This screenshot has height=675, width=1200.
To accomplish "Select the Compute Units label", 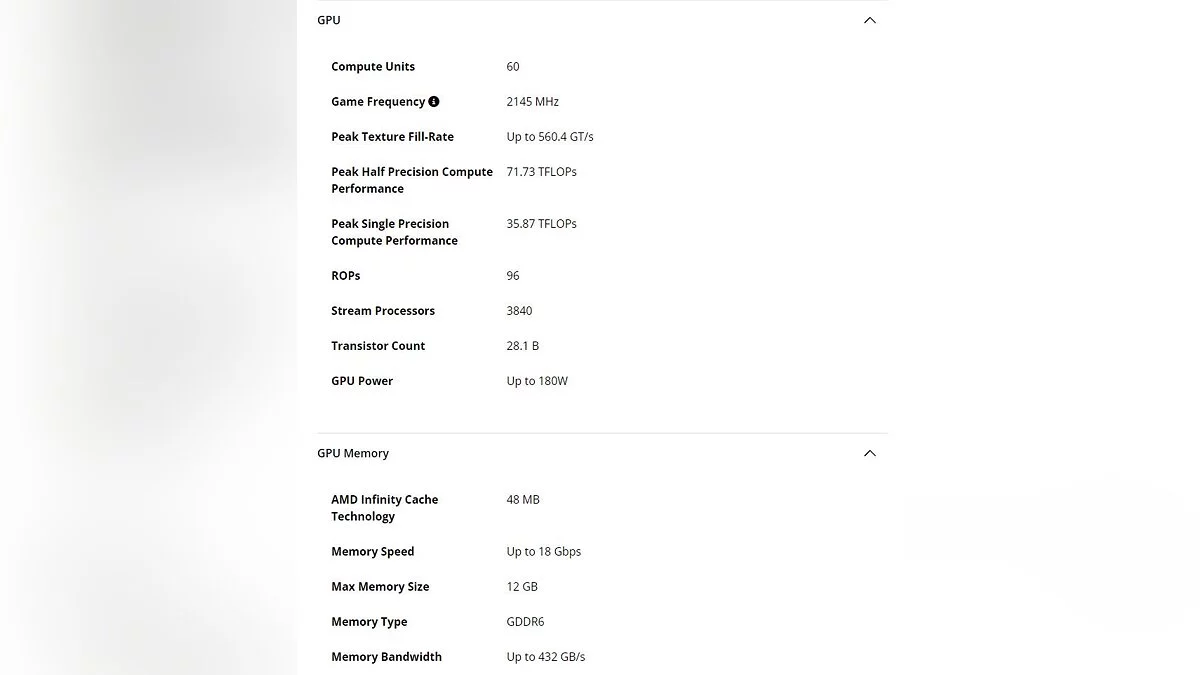I will tap(373, 66).
